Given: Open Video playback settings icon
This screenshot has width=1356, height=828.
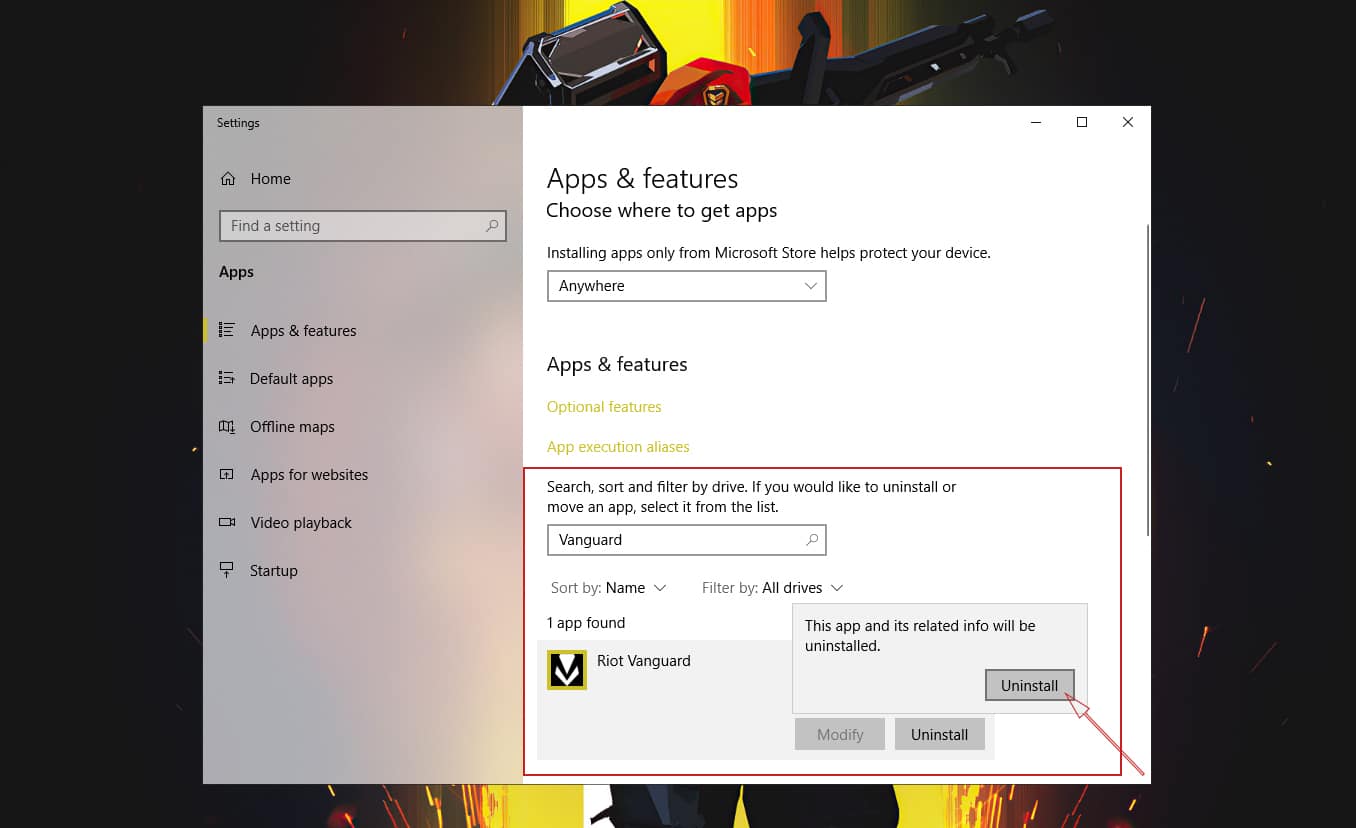Looking at the screenshot, I should [229, 522].
